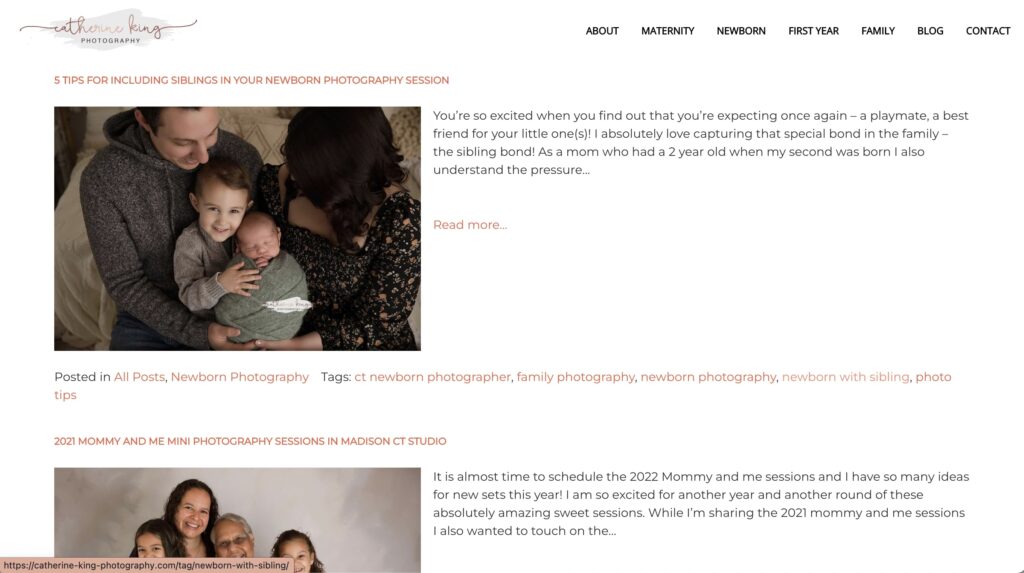Screen dimensions: 1024x573
Task: Open the Newborn Photography category link
Action: [240, 377]
